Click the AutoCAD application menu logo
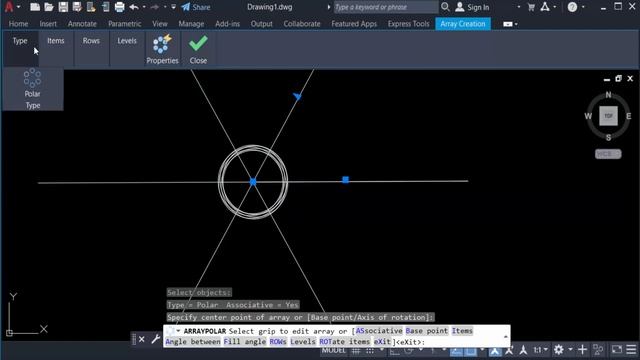Image resolution: width=640 pixels, height=360 pixels. (x=9, y=7)
